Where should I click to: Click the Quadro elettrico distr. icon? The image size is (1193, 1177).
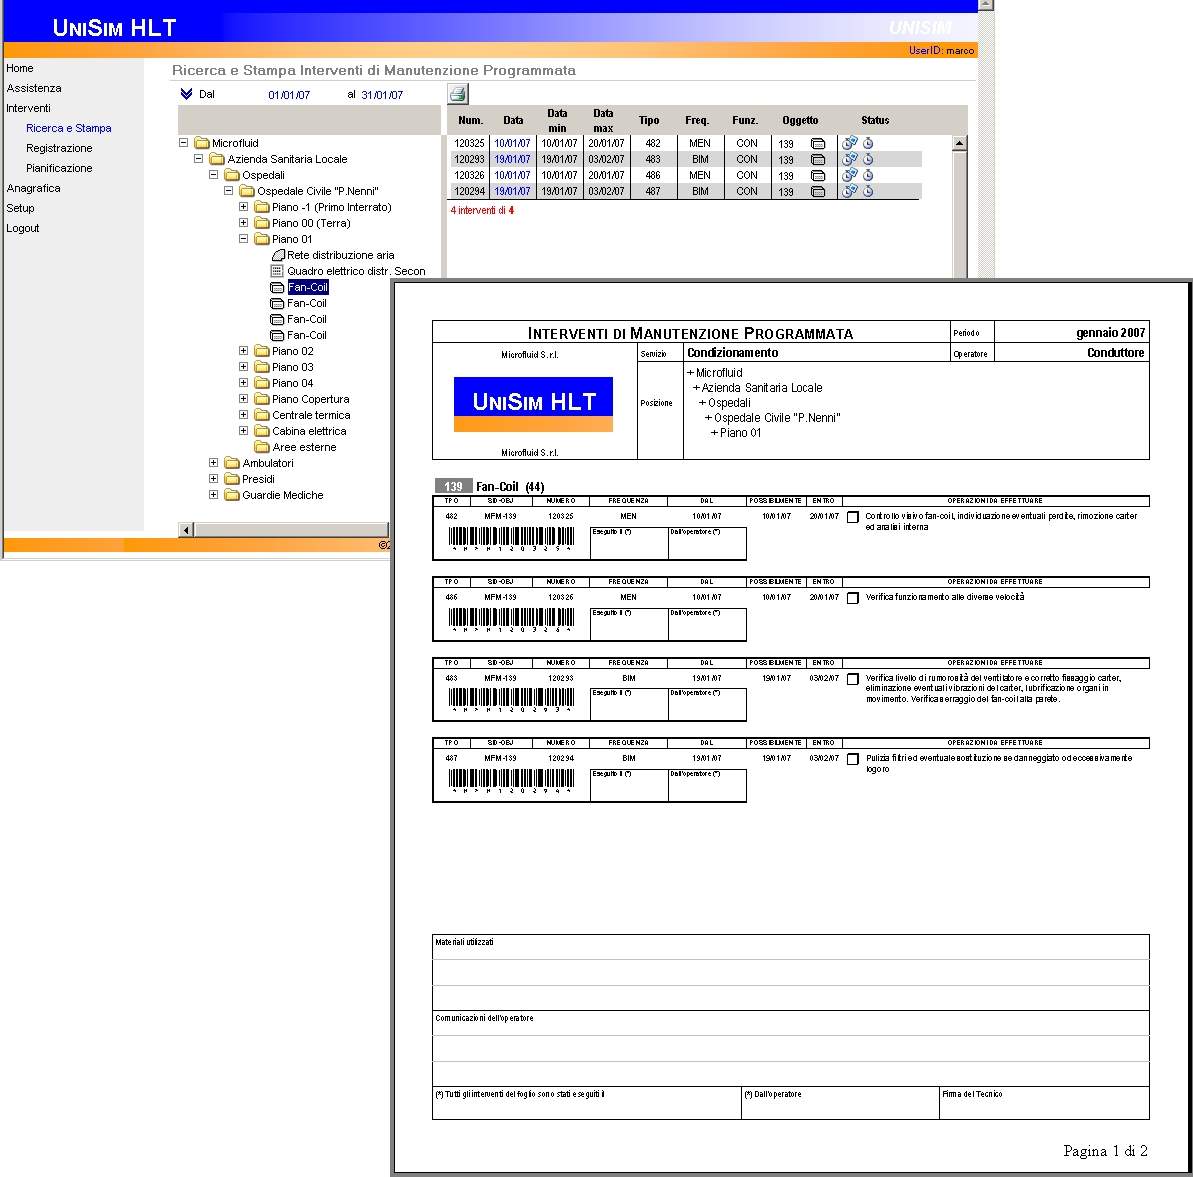(277, 271)
